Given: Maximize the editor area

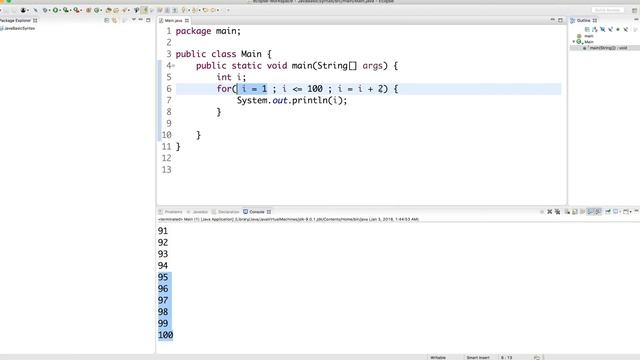Looking at the screenshot, I should click(560, 20).
